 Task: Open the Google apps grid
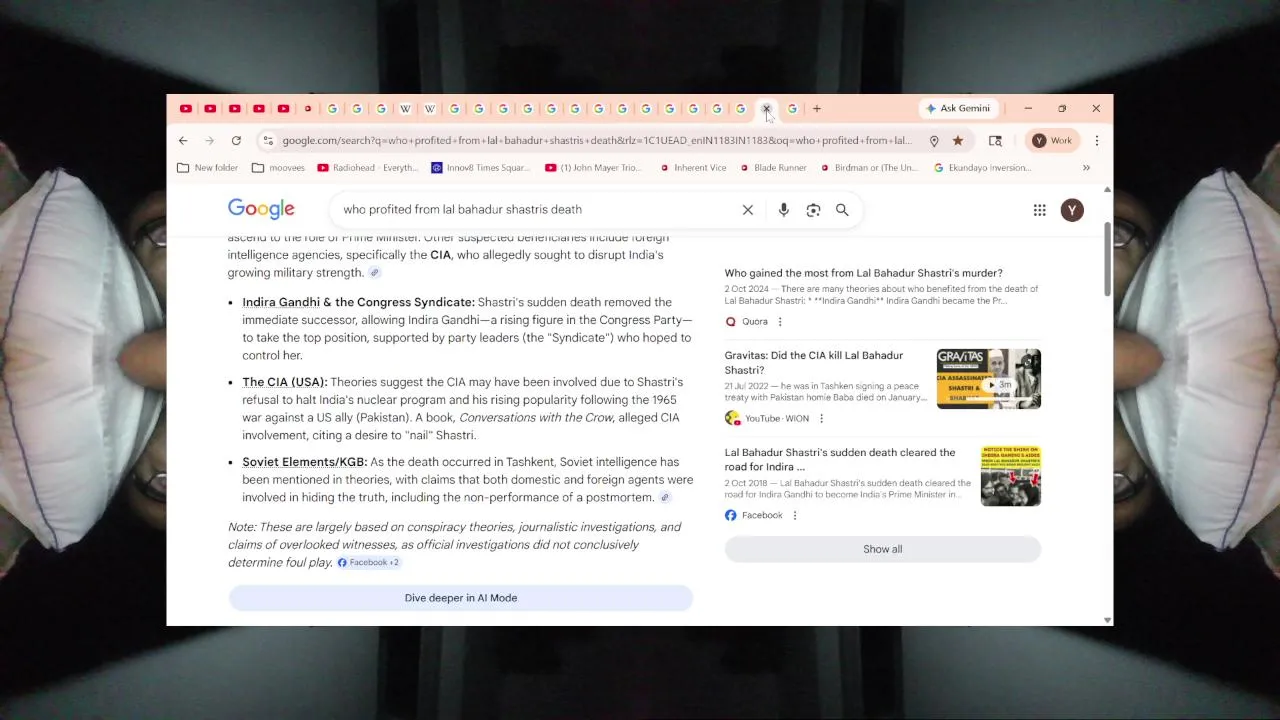point(1040,210)
